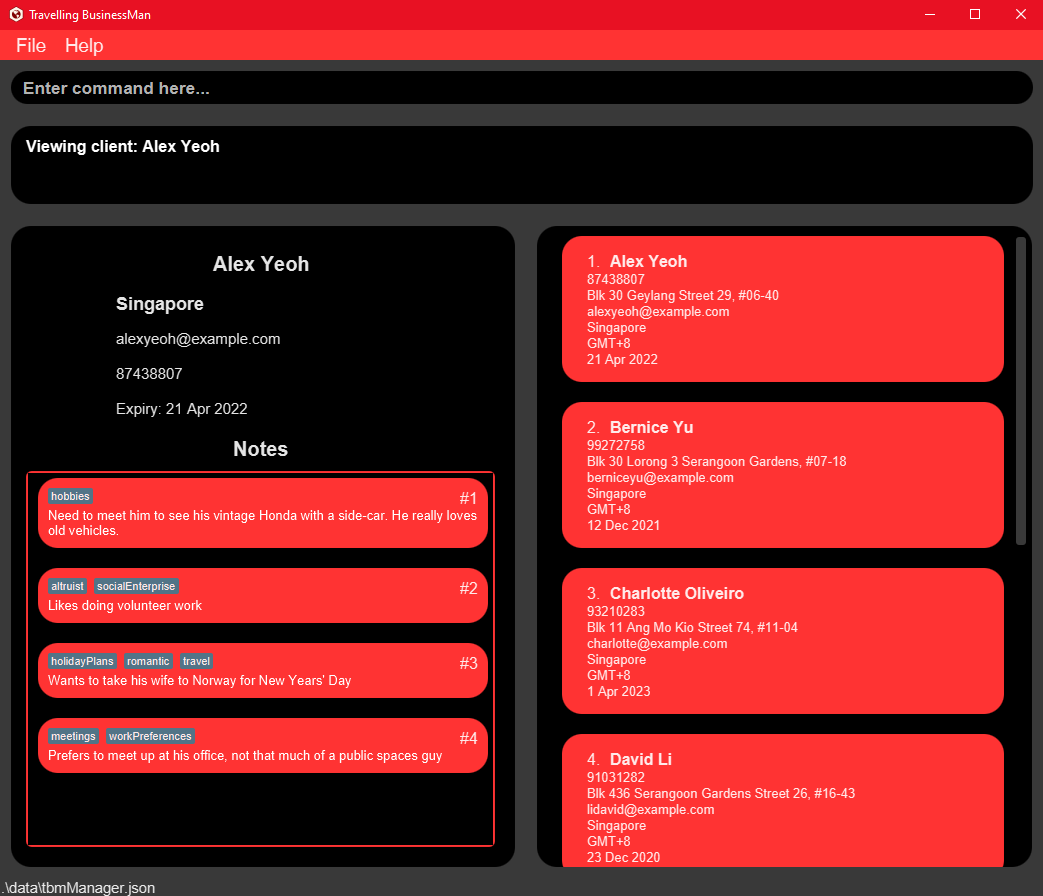
Task: Click the #2 note index label
Action: [468, 588]
